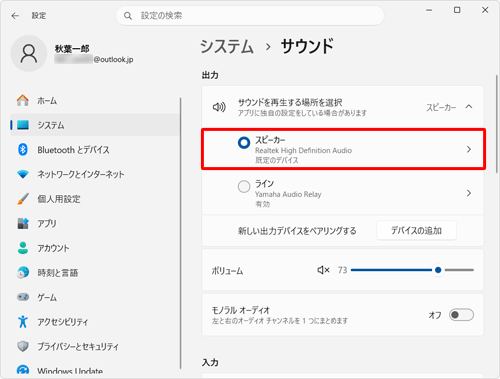The height and width of the screenshot is (379, 500).
Task: Open アクセシビリティ settings page
Action: (95, 322)
